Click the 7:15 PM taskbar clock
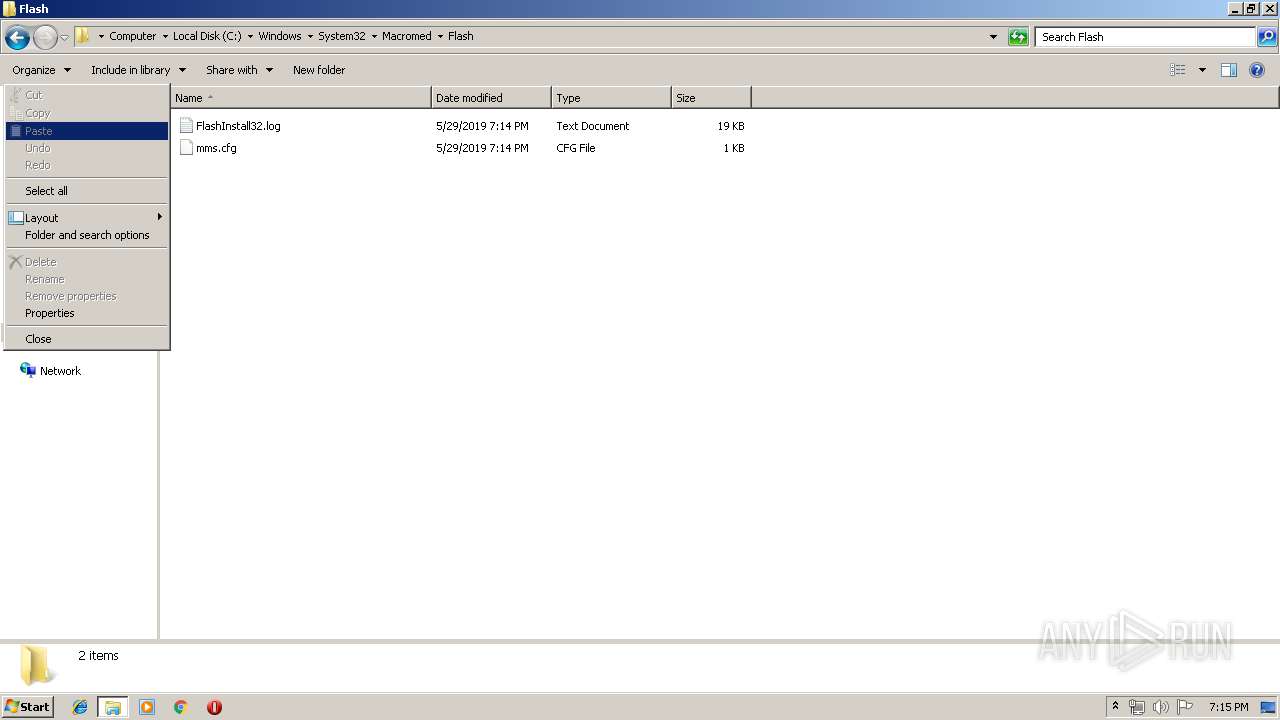 click(1228, 707)
